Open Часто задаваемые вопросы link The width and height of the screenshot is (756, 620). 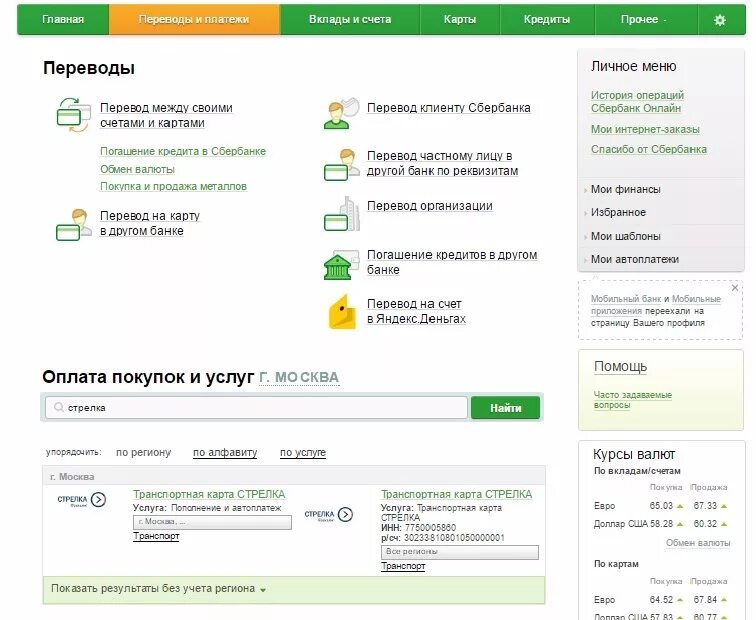(x=633, y=400)
